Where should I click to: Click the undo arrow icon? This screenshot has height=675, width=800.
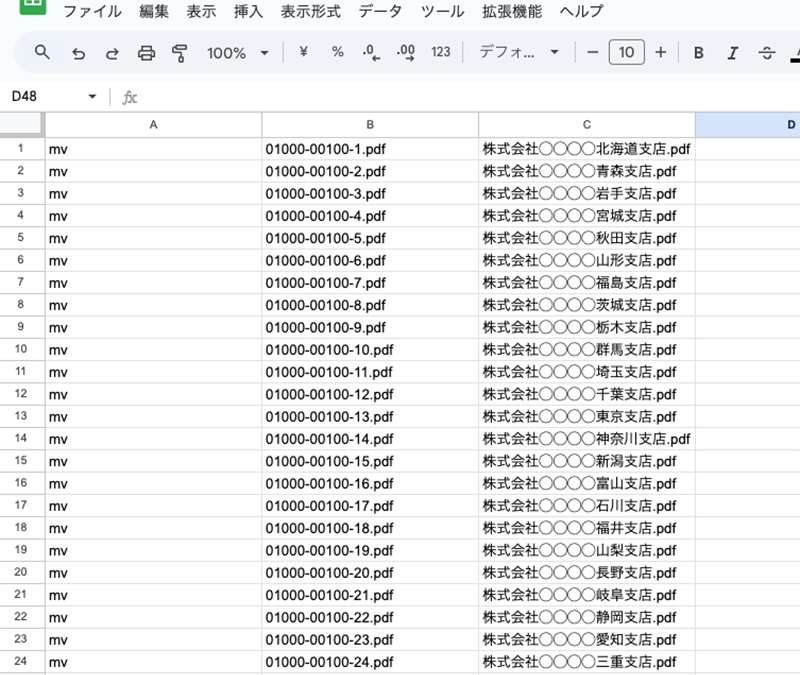click(x=78, y=52)
